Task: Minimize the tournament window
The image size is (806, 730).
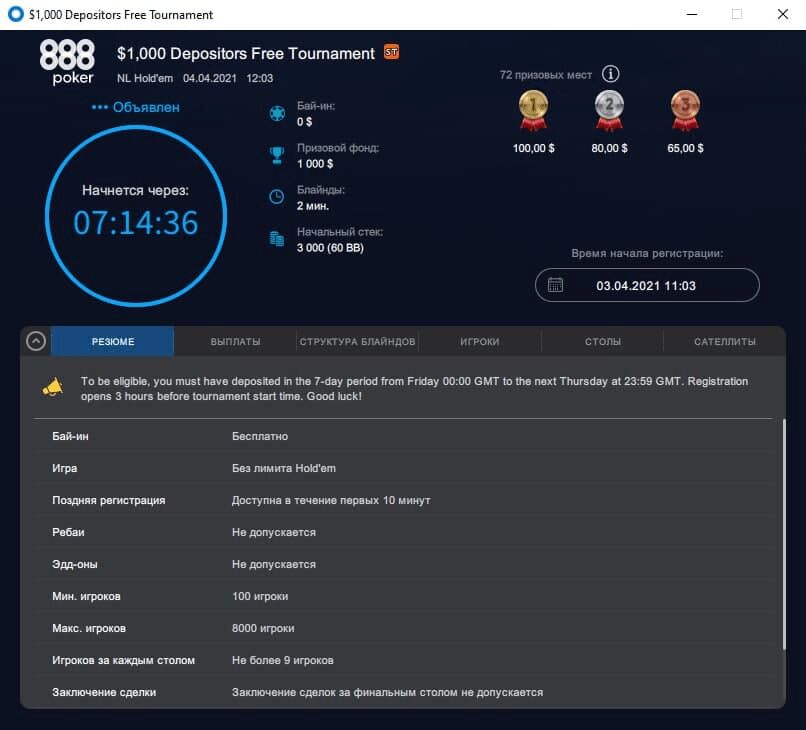Action: (x=692, y=14)
